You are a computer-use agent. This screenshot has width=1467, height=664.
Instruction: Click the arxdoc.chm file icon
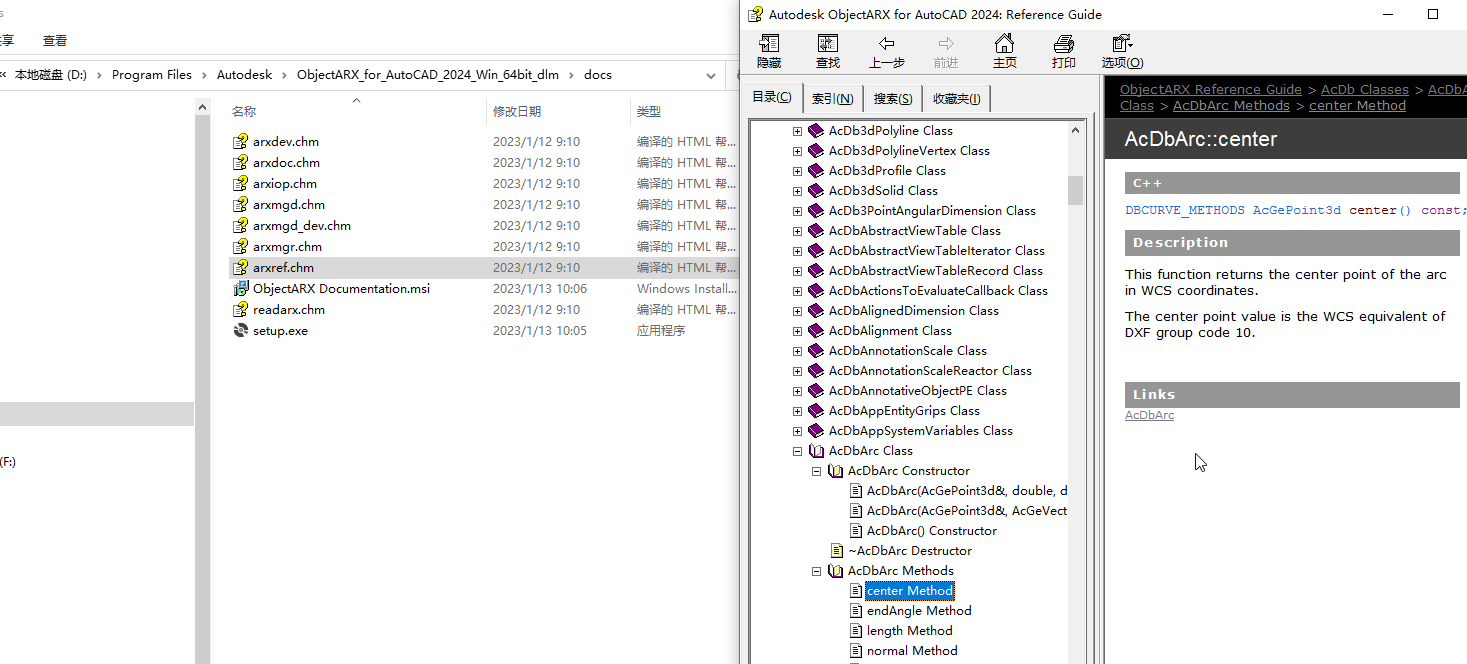(240, 163)
